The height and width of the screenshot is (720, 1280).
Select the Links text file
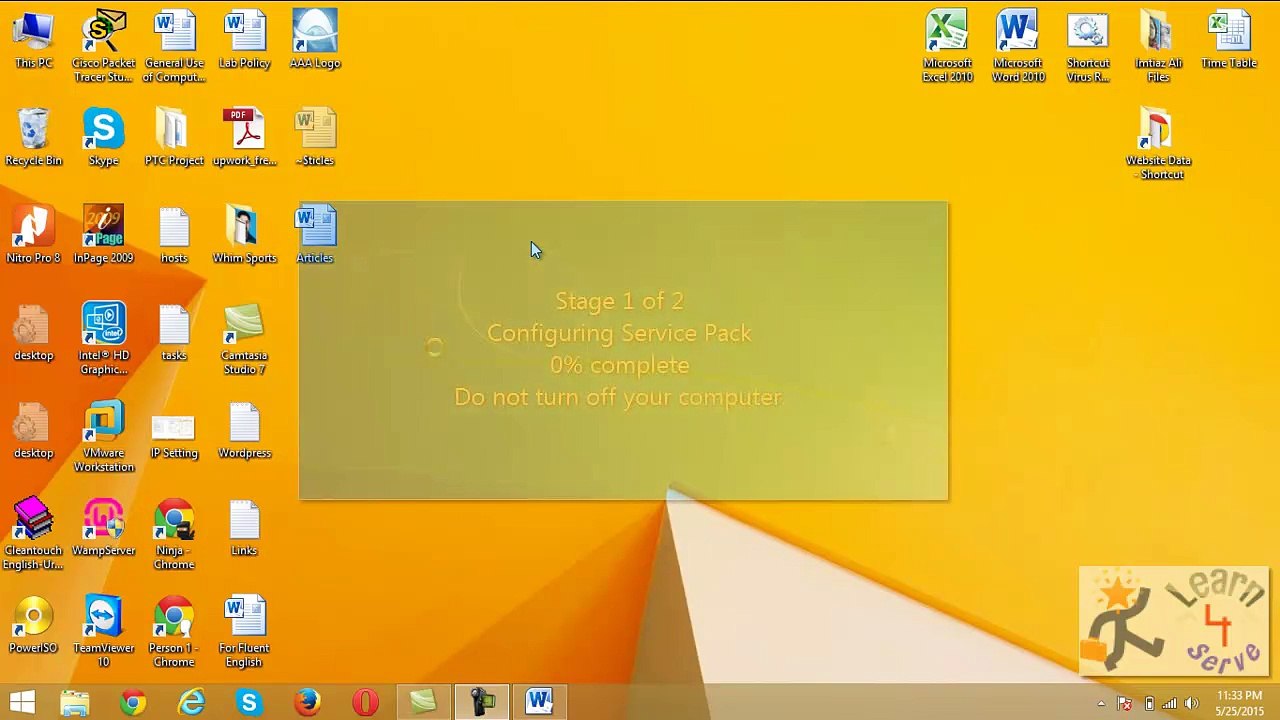[244, 527]
